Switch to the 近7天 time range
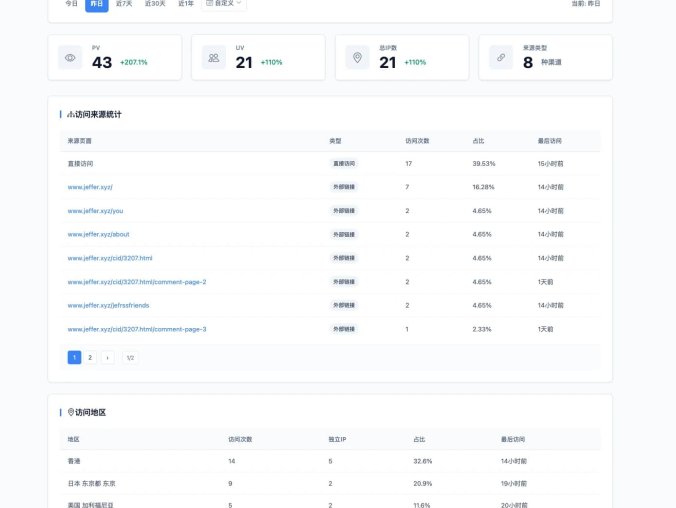This screenshot has width=676, height=508. (124, 4)
